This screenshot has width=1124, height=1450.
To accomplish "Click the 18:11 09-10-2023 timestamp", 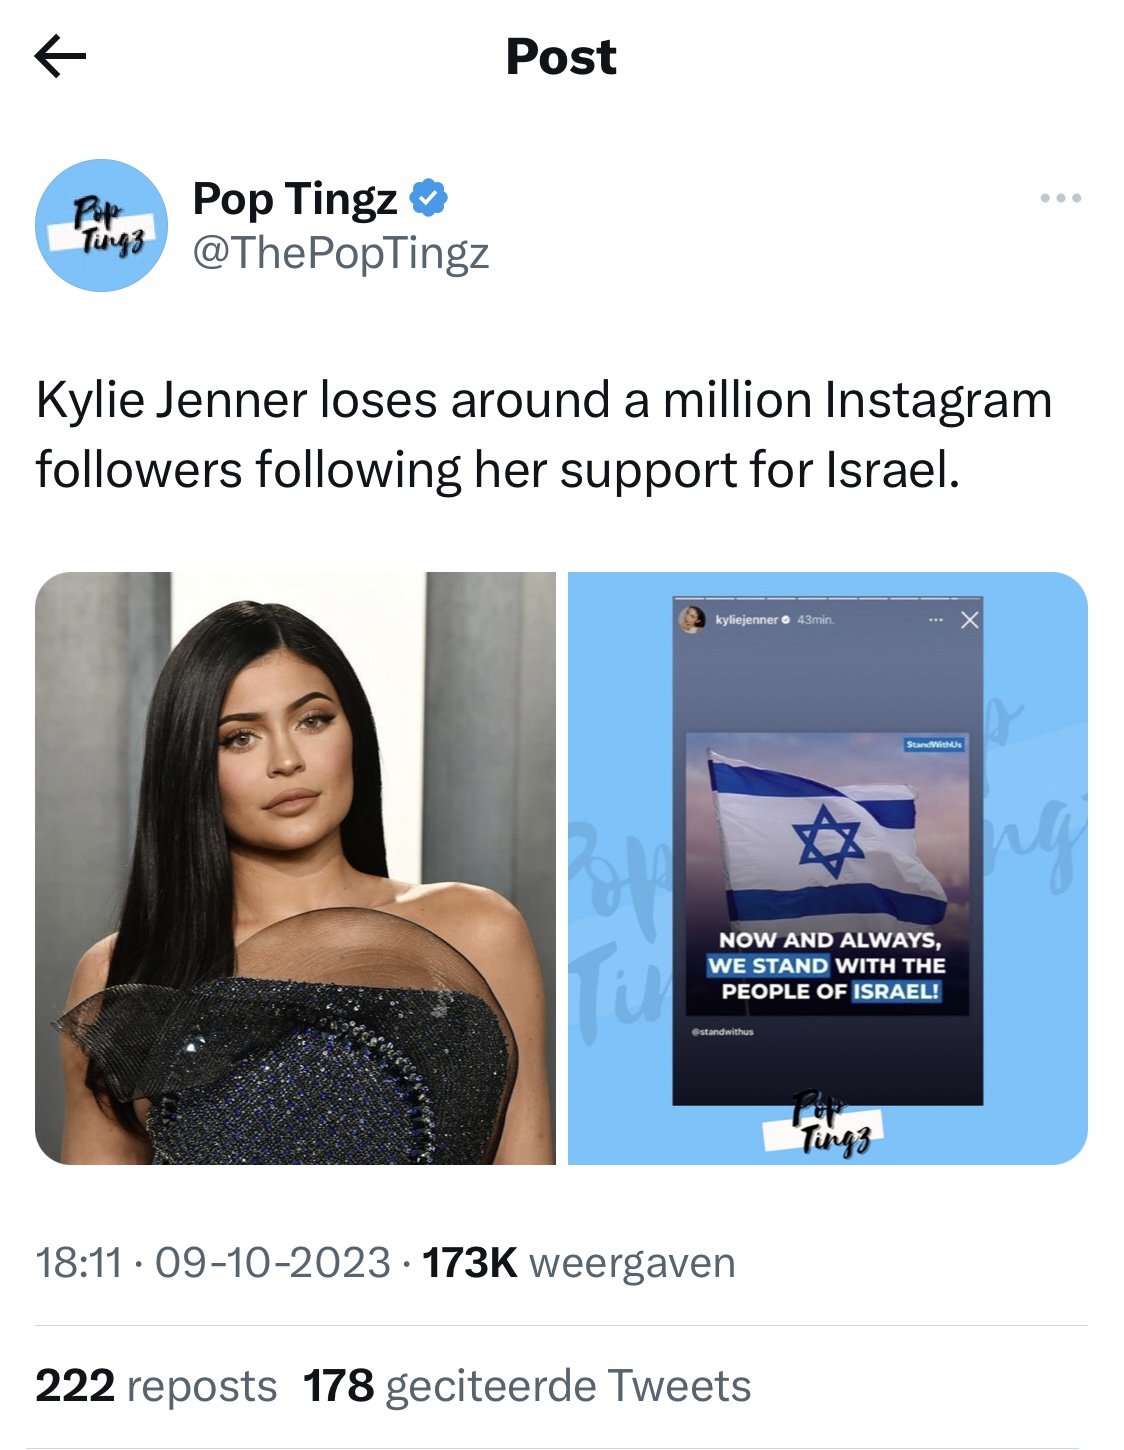I will 213,1263.
